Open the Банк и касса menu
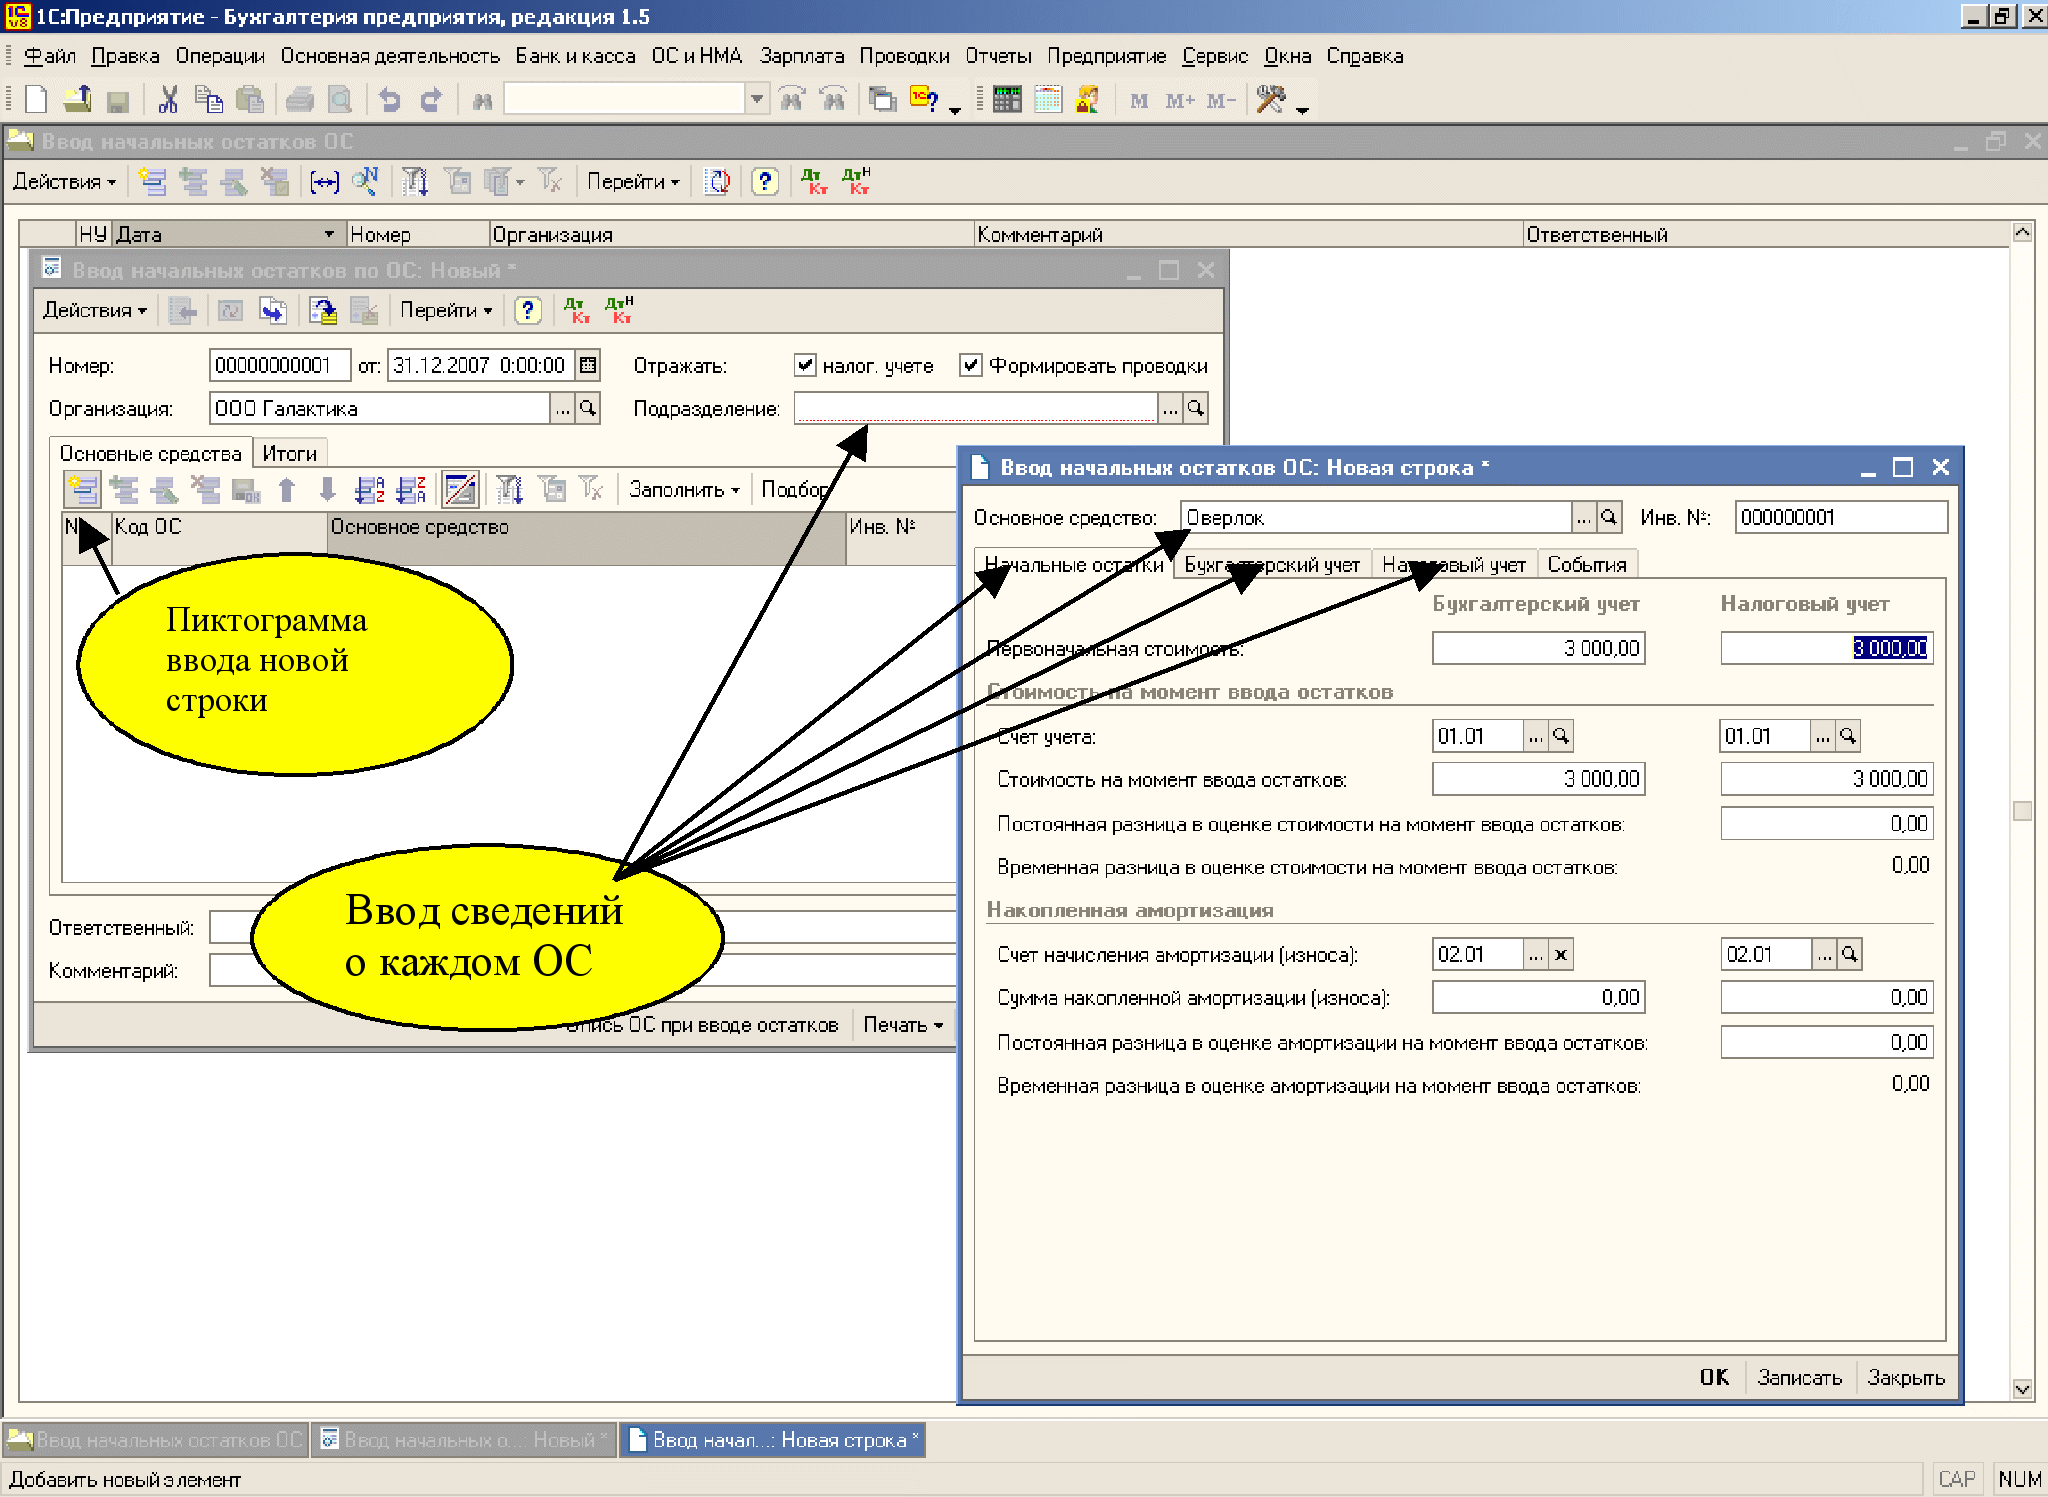2048x1497 pixels. click(575, 56)
